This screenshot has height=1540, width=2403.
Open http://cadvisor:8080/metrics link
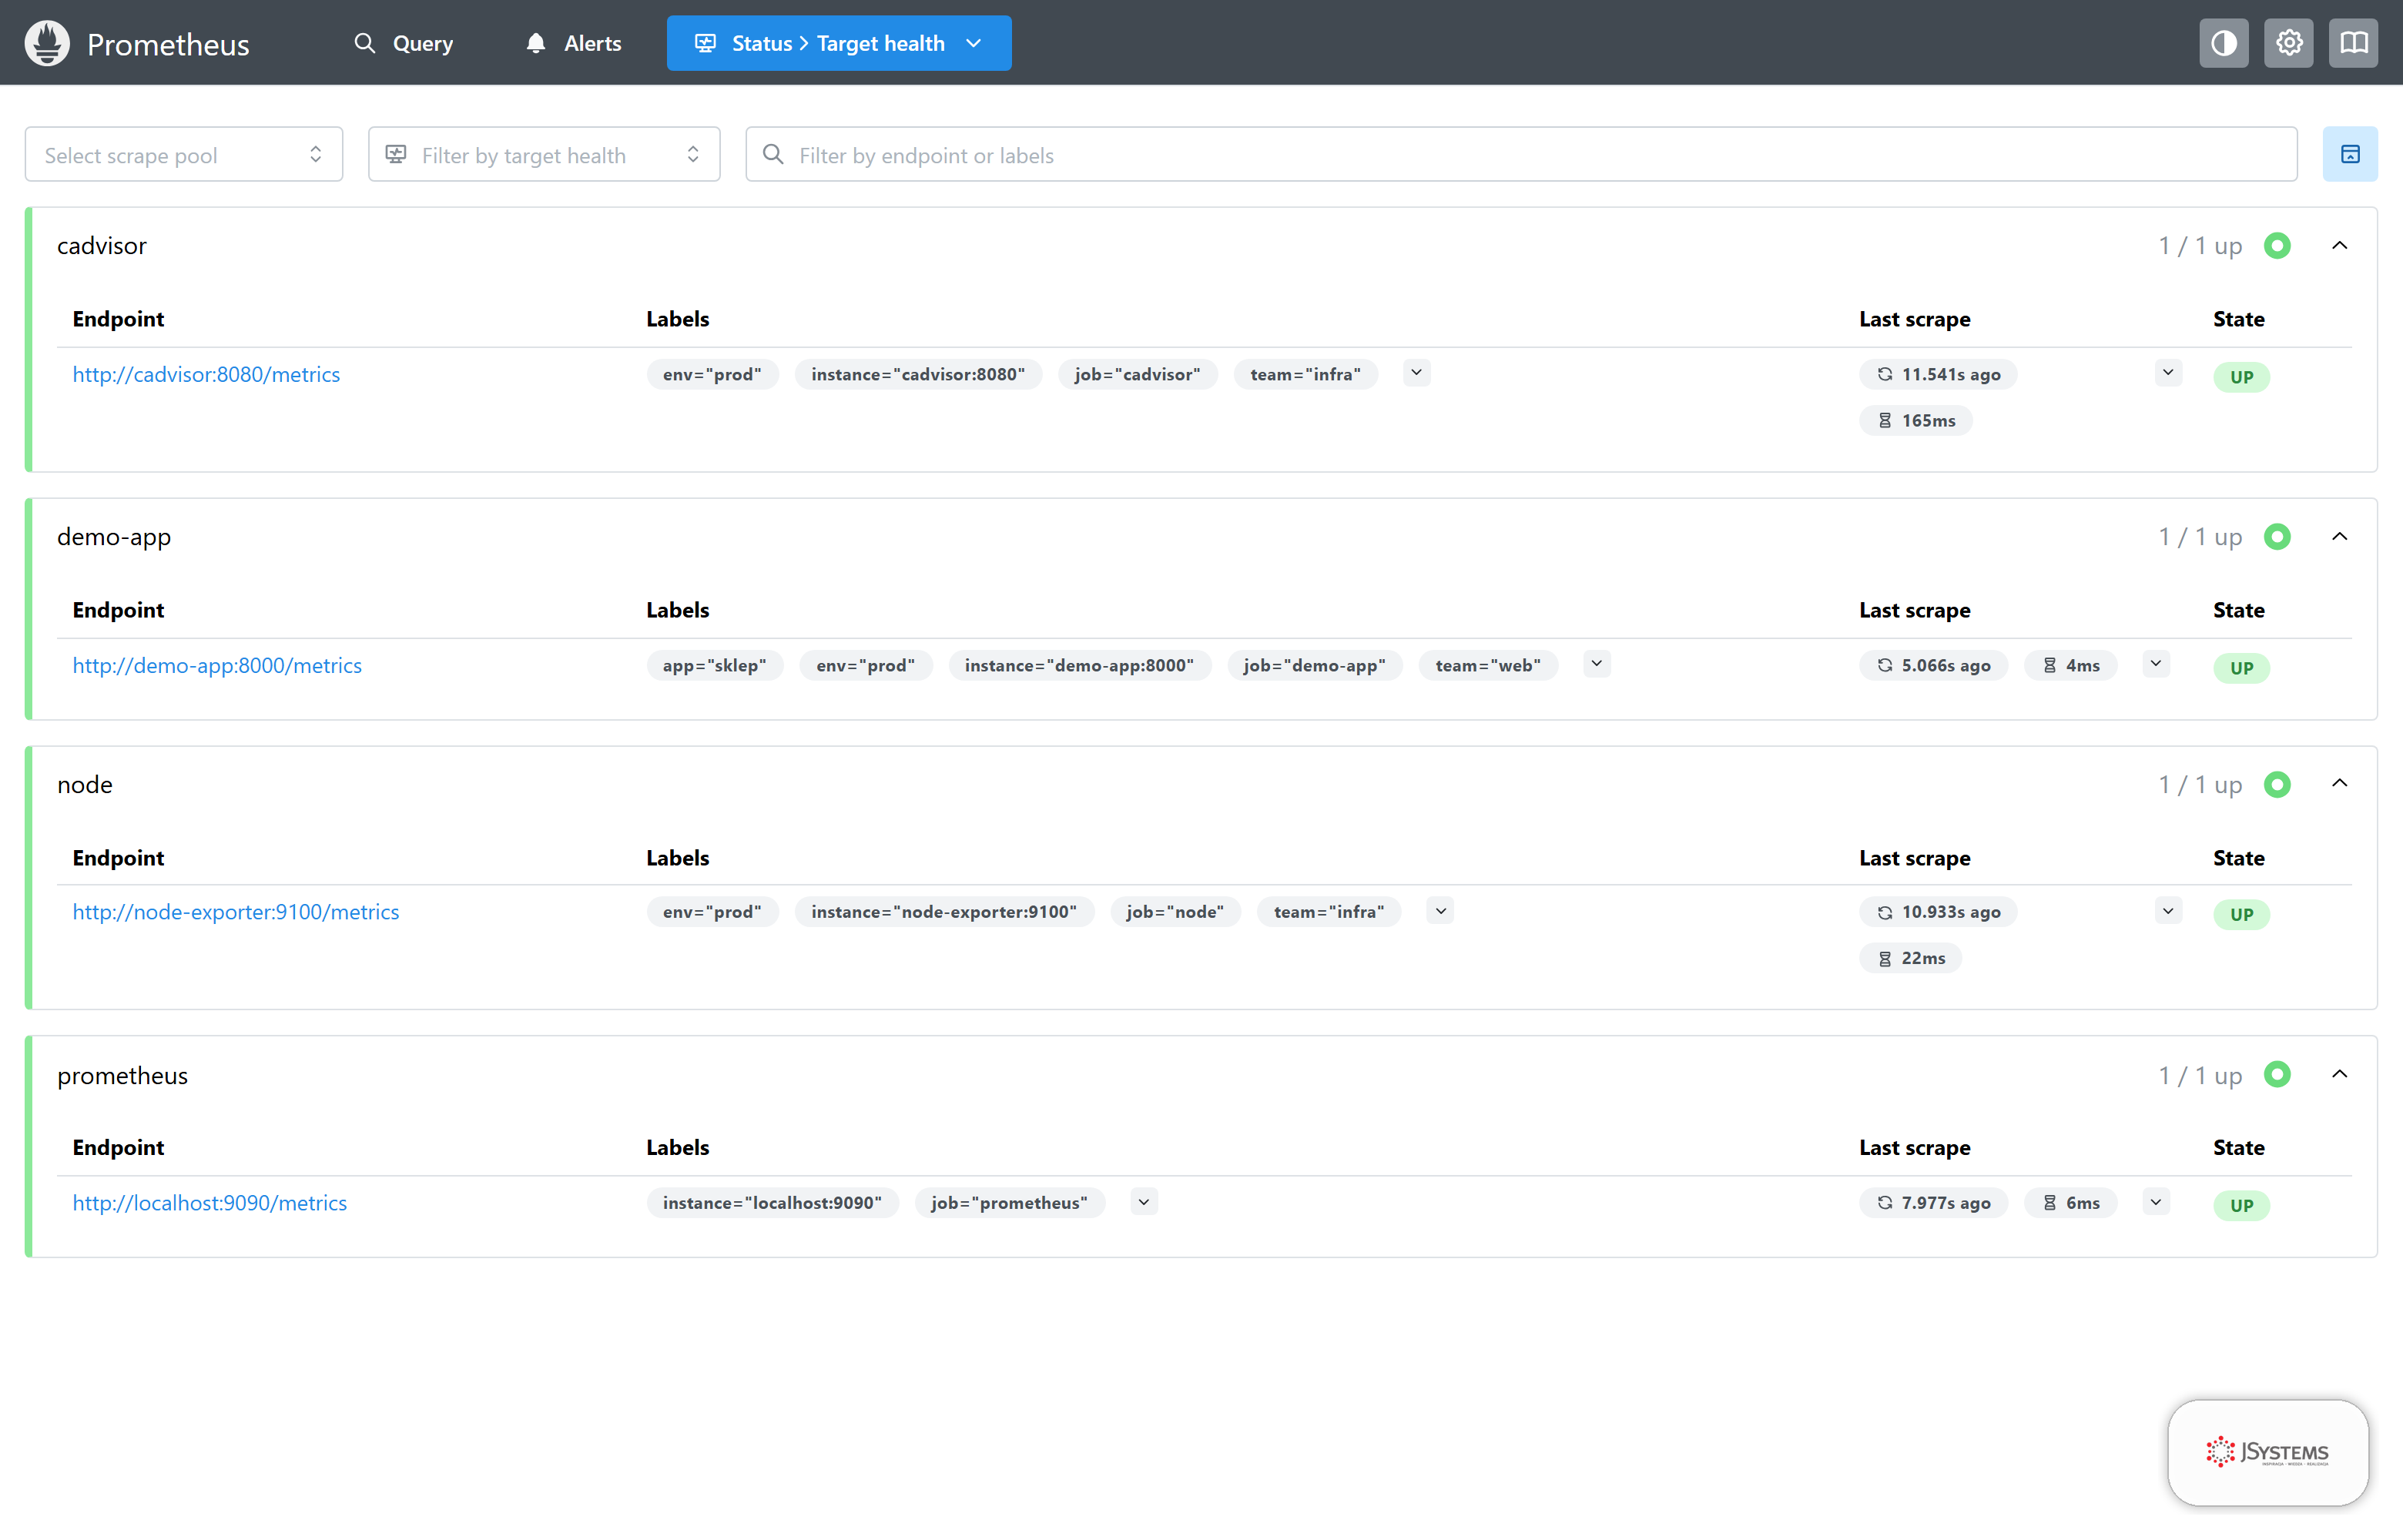click(206, 374)
